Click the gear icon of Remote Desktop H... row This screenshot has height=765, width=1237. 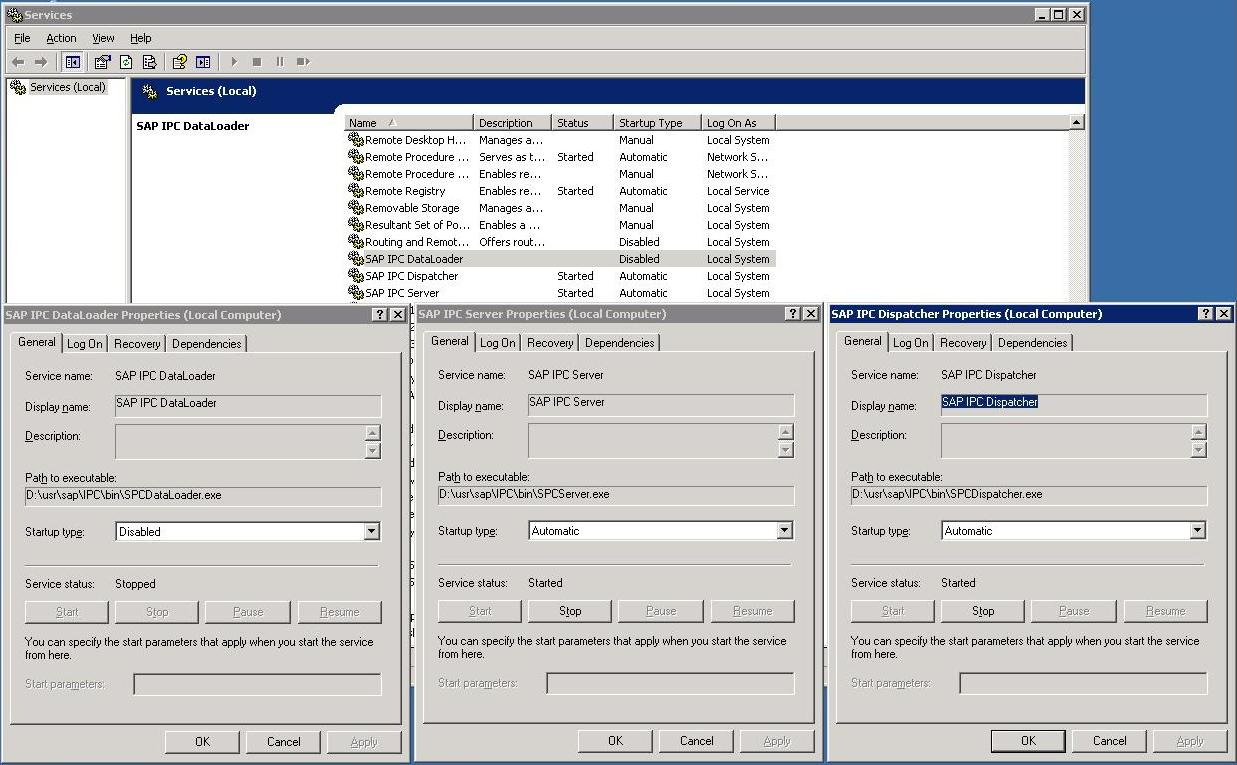tap(355, 139)
